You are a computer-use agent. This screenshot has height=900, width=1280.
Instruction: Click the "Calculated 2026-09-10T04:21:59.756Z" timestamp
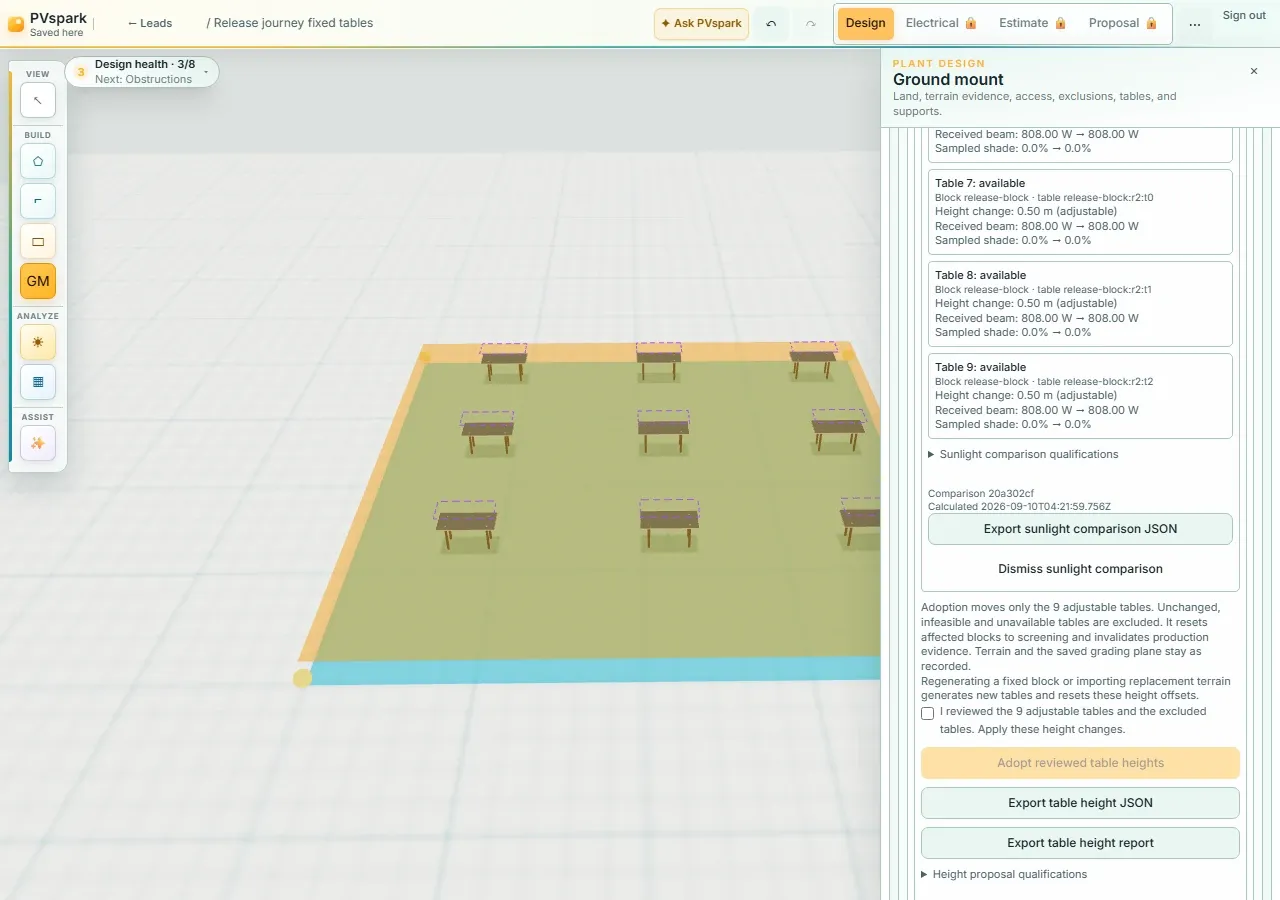[1019, 506]
